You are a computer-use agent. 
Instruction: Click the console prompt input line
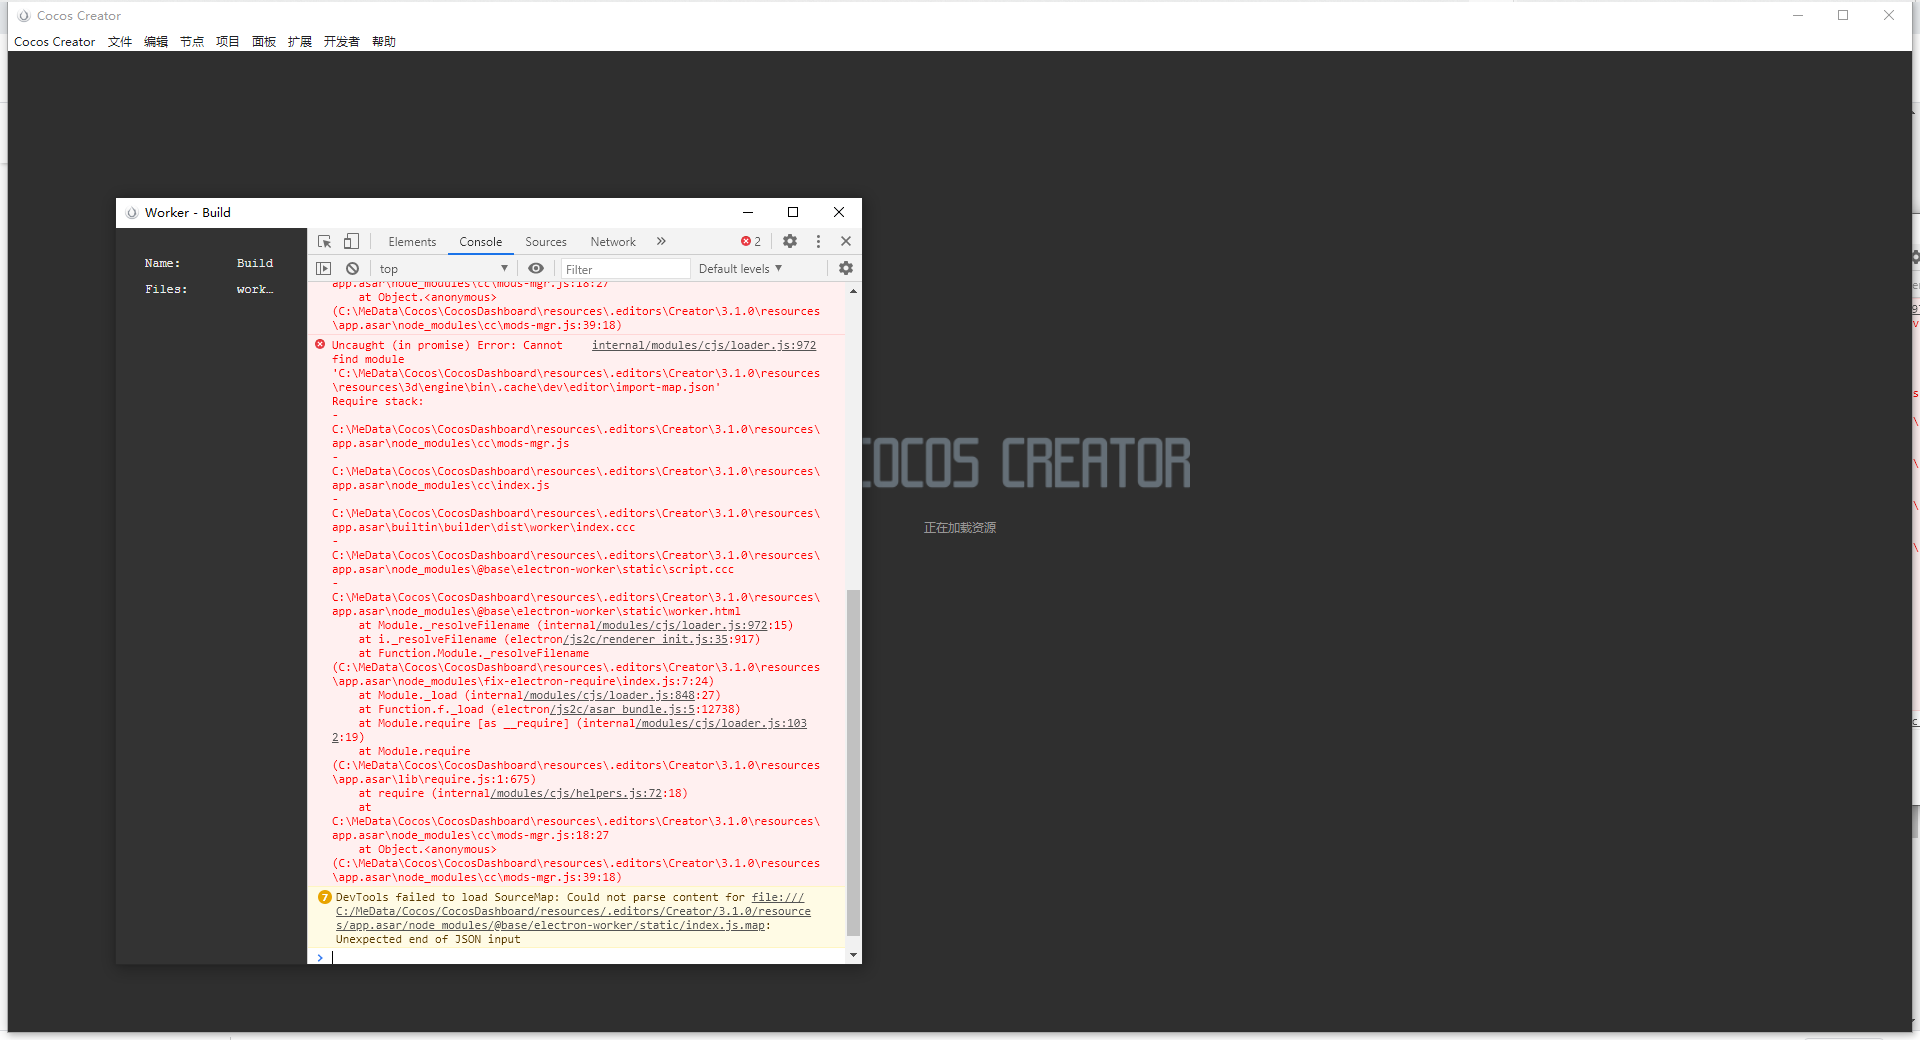585,957
